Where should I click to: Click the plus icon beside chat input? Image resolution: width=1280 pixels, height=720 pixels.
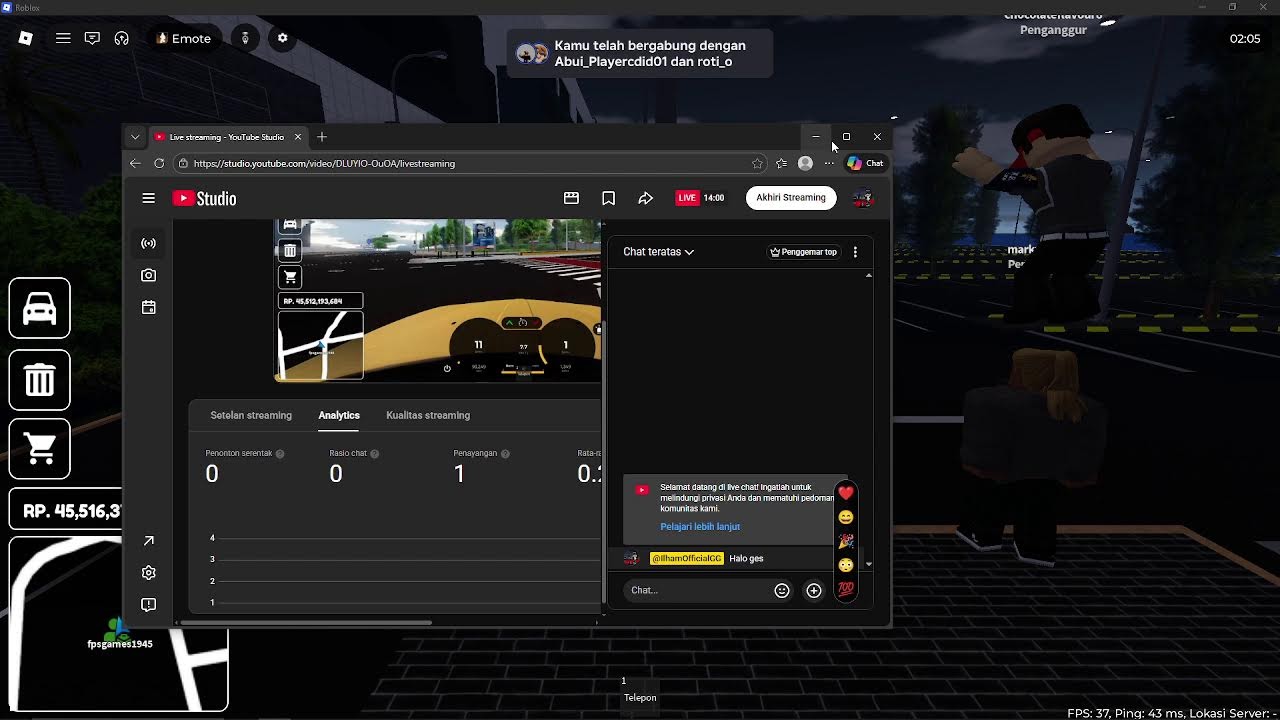coord(814,591)
